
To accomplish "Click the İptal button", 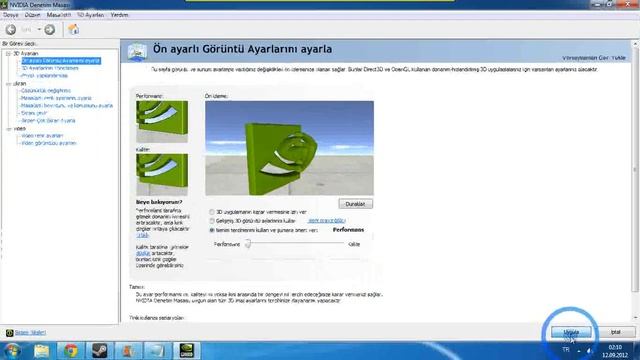I will (x=616, y=332).
